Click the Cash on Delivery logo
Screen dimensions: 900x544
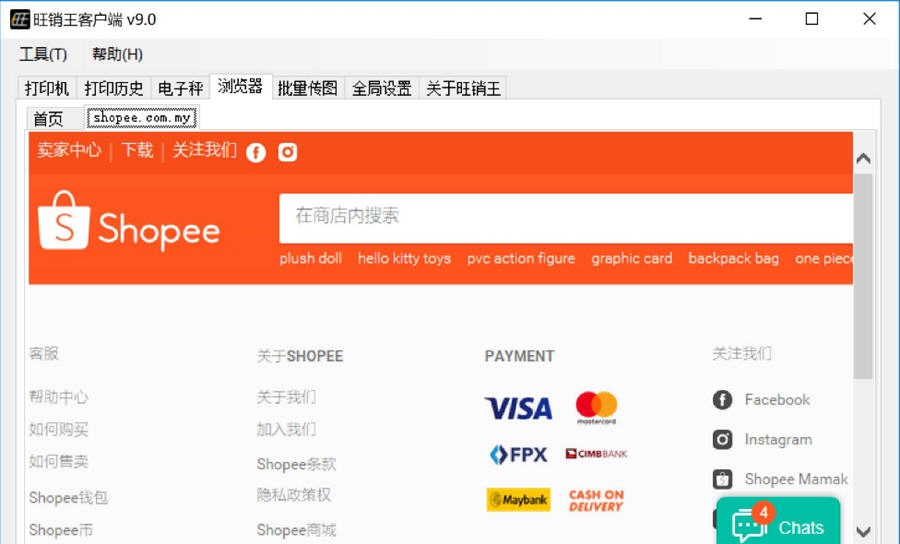pyautogui.click(x=596, y=500)
